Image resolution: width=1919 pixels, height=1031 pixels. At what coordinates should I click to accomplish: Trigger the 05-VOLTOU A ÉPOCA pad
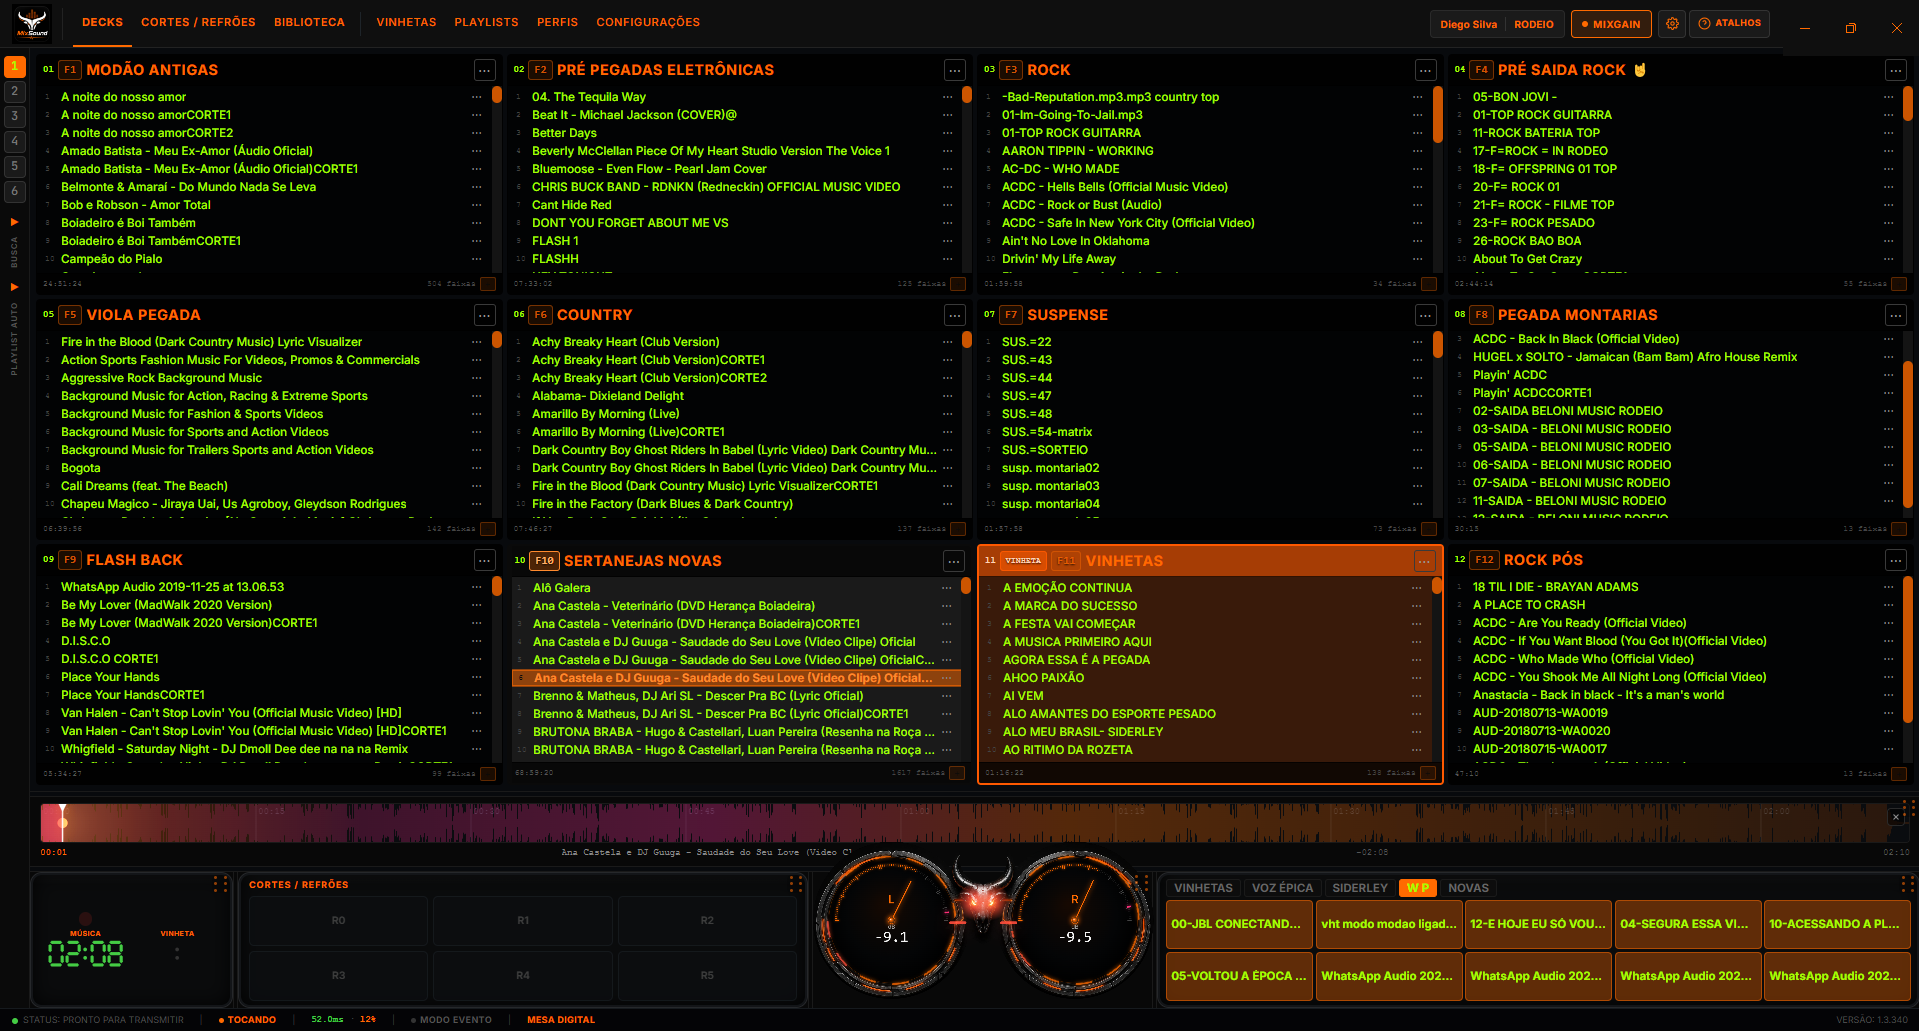click(1238, 976)
